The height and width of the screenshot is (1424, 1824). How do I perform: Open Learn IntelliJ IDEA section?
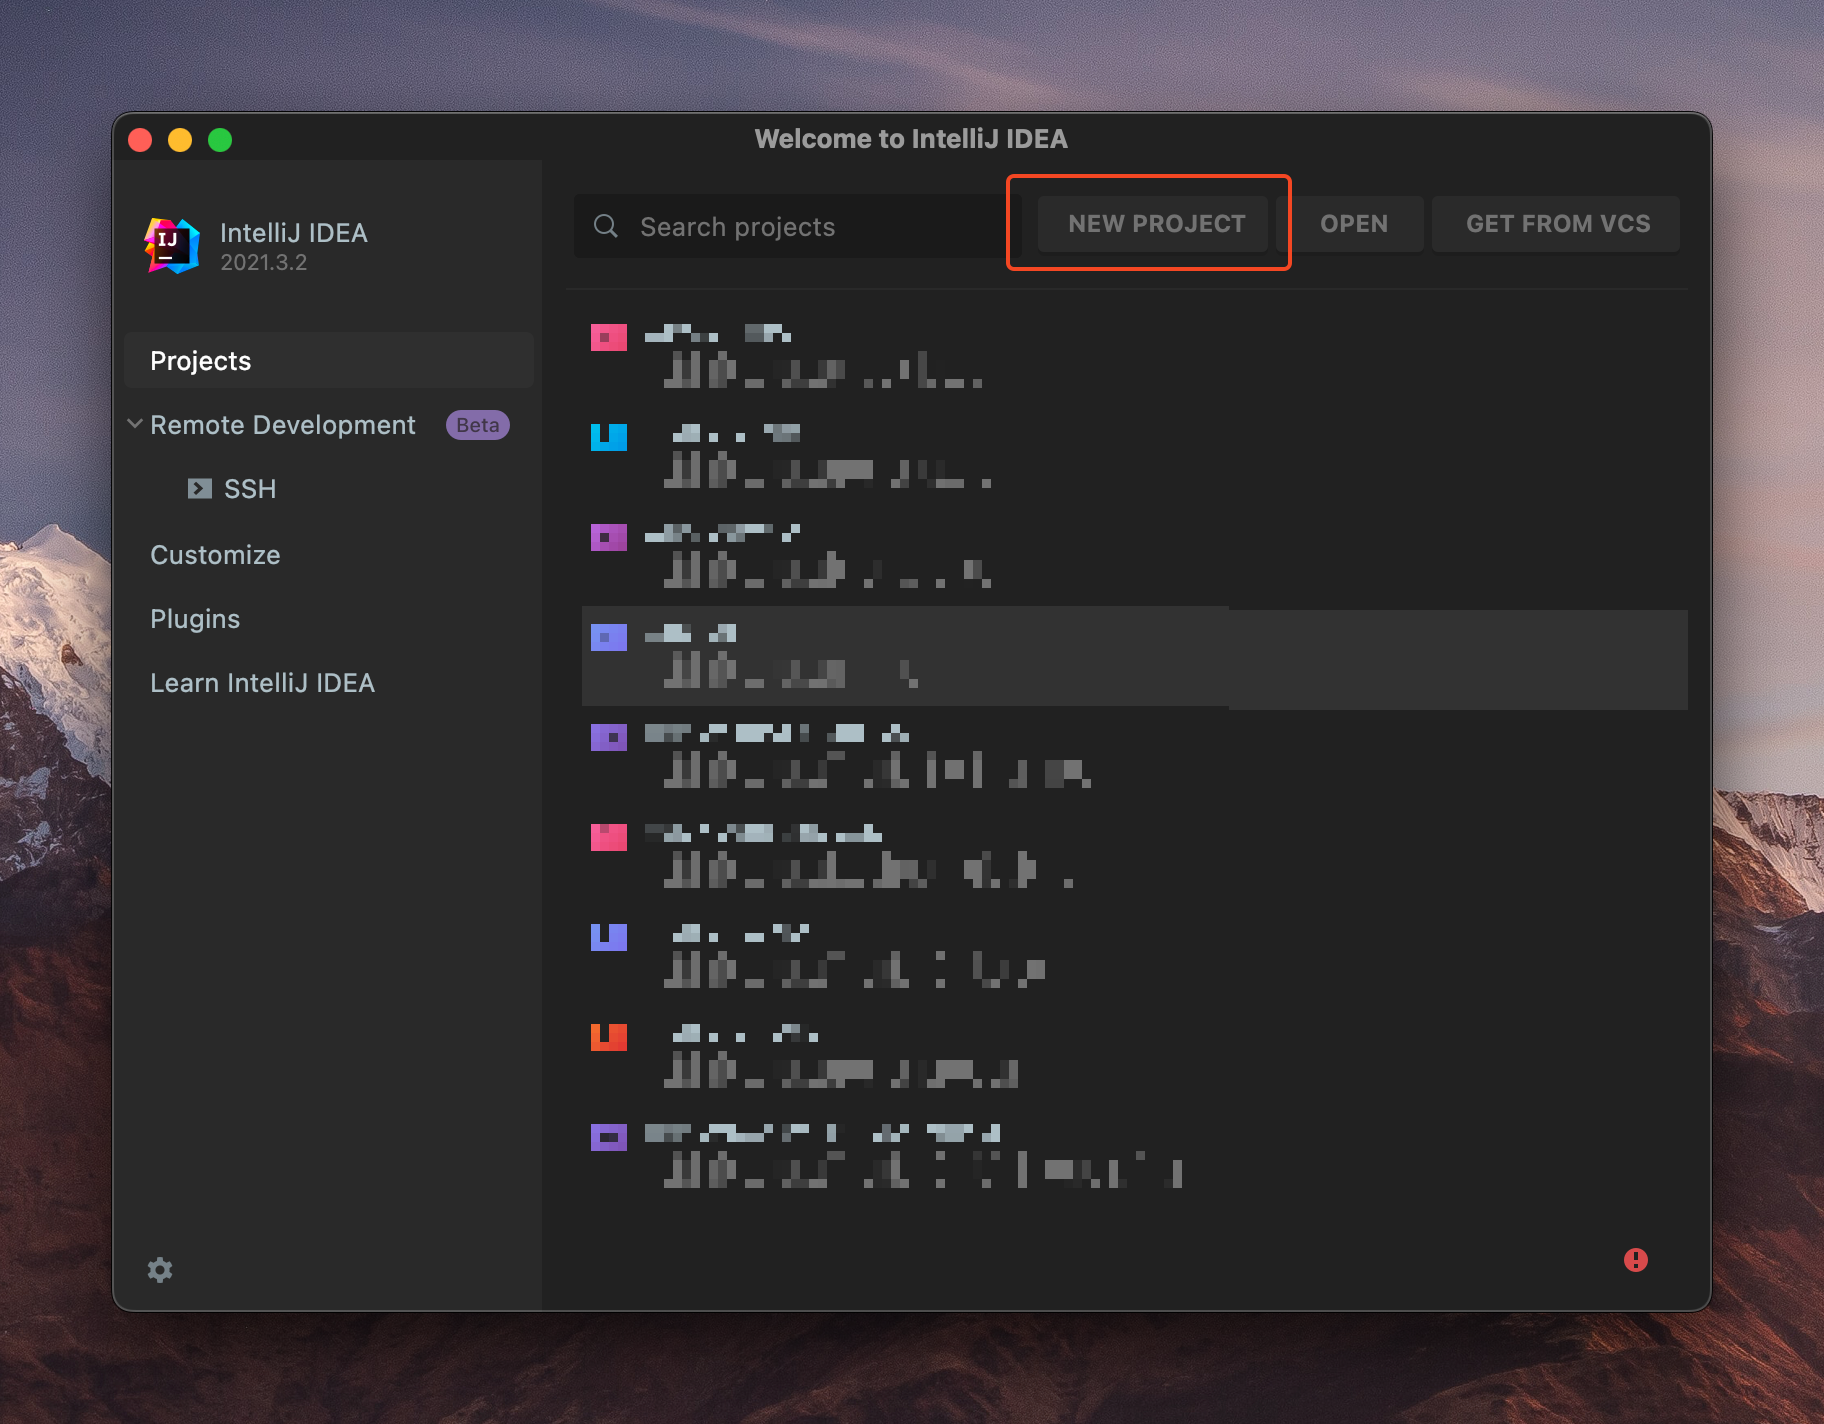pyautogui.click(x=262, y=683)
